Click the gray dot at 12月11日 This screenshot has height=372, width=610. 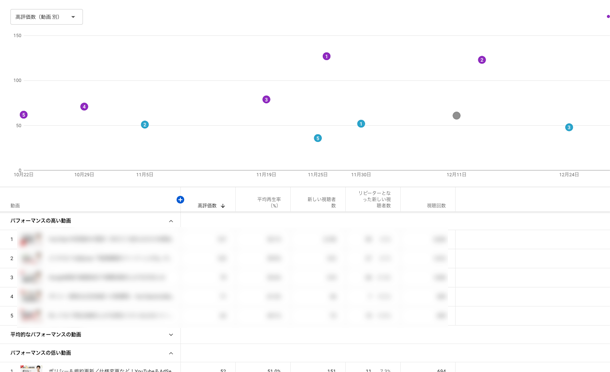click(456, 116)
